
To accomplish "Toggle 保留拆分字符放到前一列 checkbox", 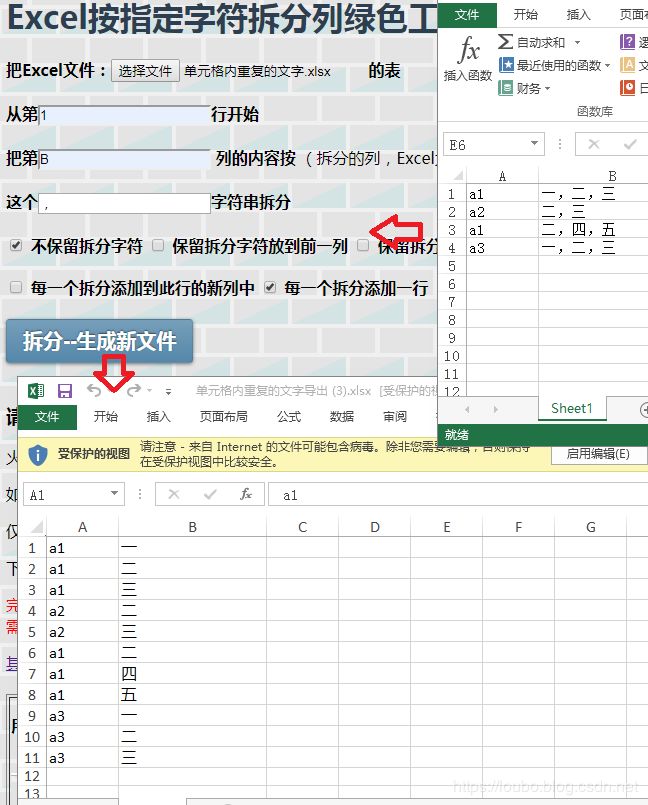I will click(158, 245).
